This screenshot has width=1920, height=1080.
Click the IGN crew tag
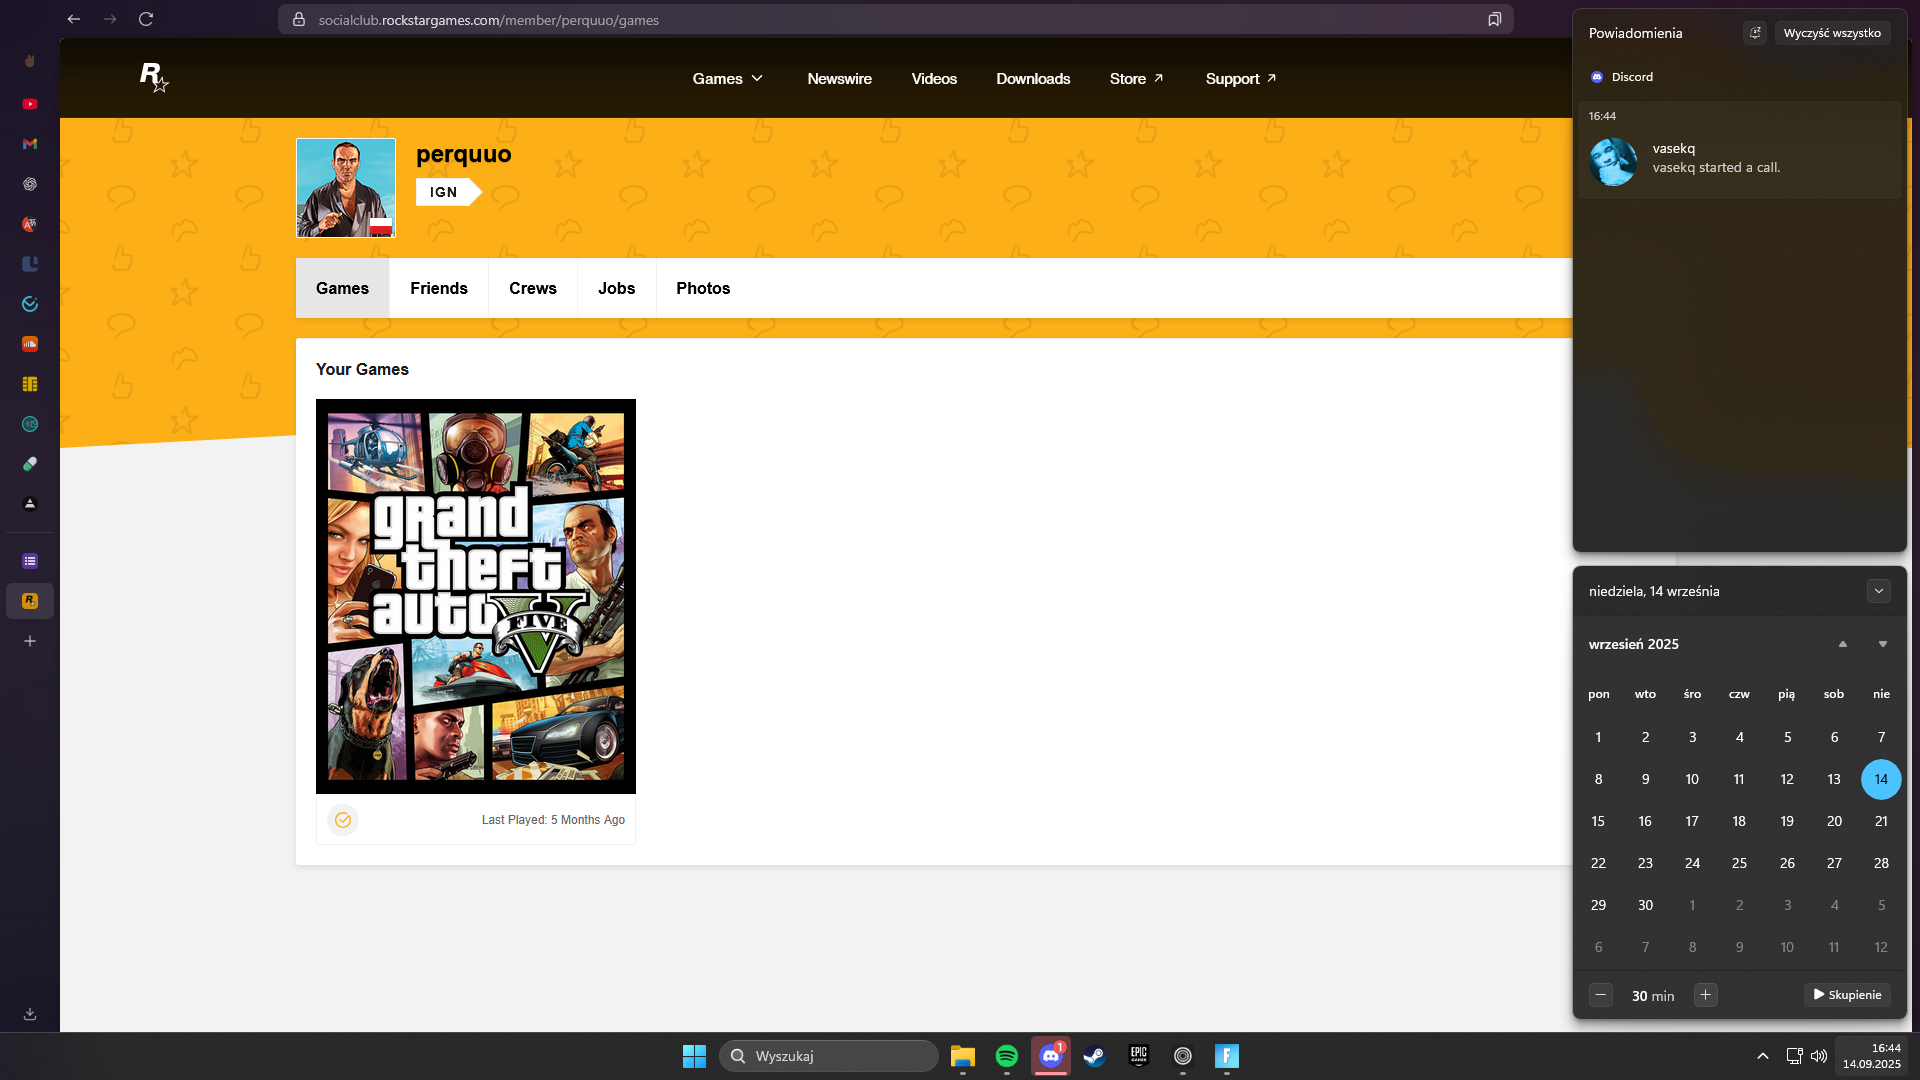tap(448, 192)
